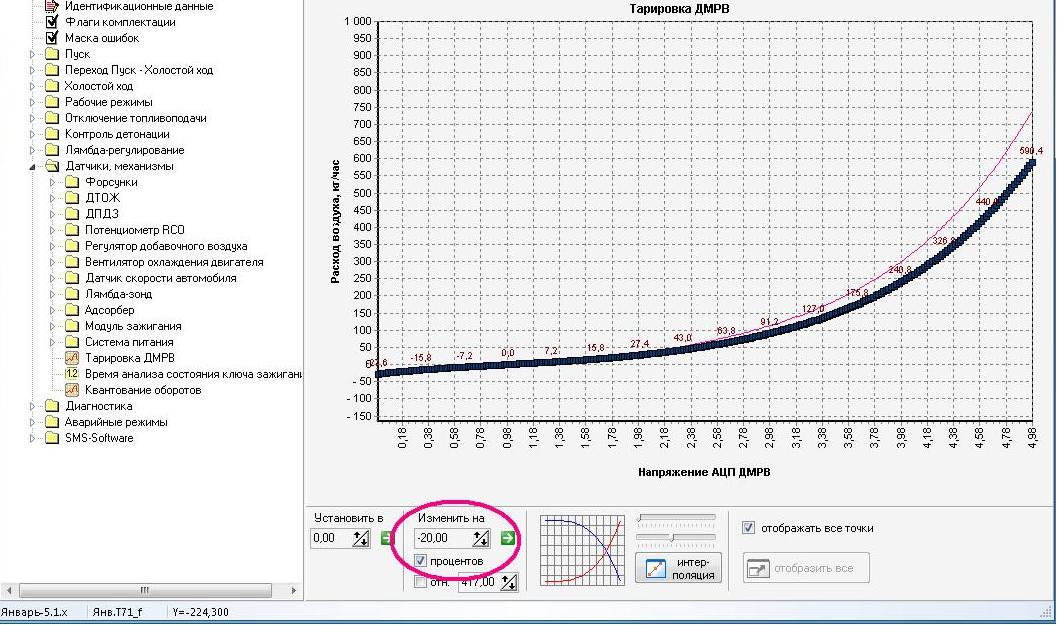Viewport: 1057px width, 625px height.
Task: Select the 'Холостой ход' tree item
Action: (98, 86)
